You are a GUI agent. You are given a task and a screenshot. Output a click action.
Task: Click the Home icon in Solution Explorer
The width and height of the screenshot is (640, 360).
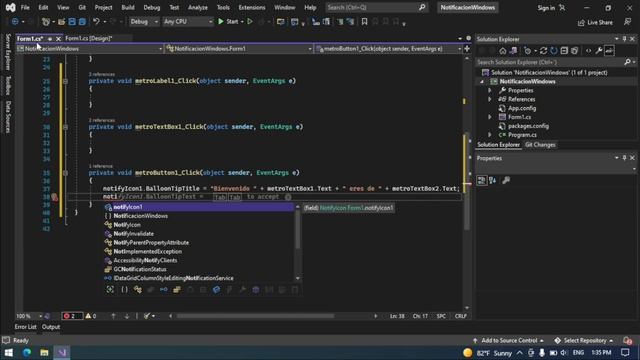click(x=503, y=51)
